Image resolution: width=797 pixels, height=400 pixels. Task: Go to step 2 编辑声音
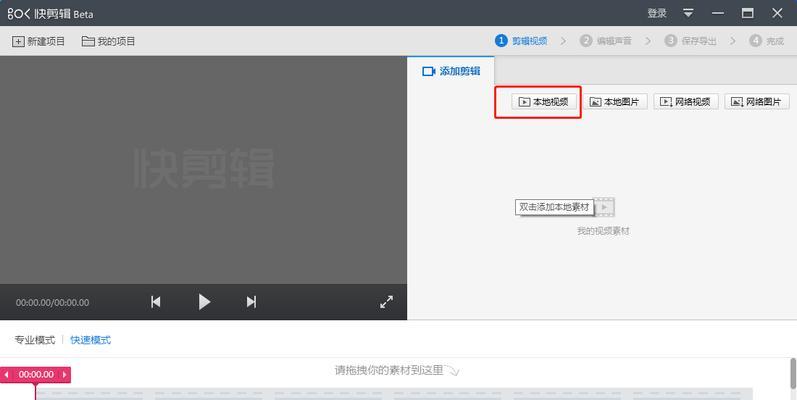coord(606,41)
